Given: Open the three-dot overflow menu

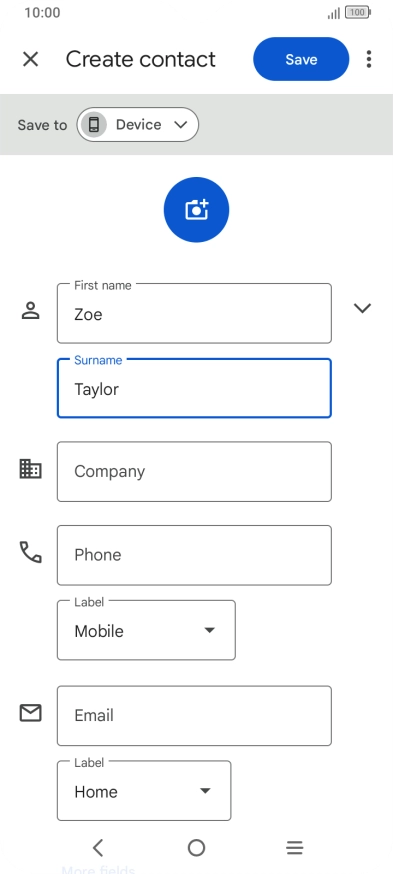Looking at the screenshot, I should point(369,59).
